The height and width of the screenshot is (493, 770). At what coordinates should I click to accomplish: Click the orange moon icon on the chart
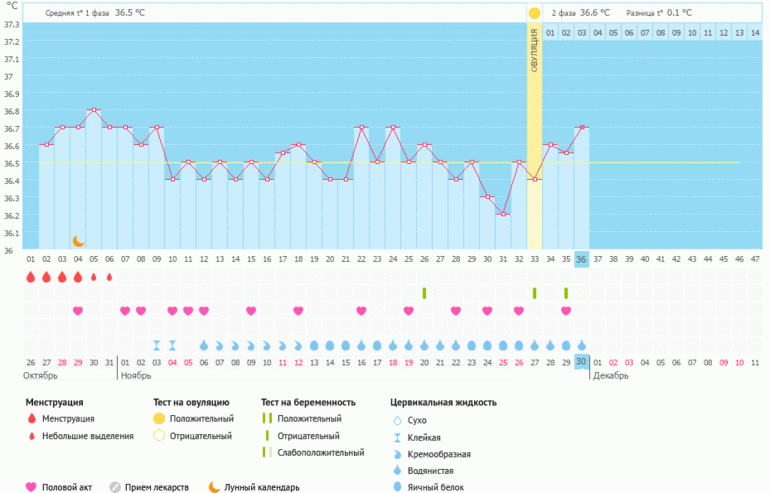[x=78, y=241]
